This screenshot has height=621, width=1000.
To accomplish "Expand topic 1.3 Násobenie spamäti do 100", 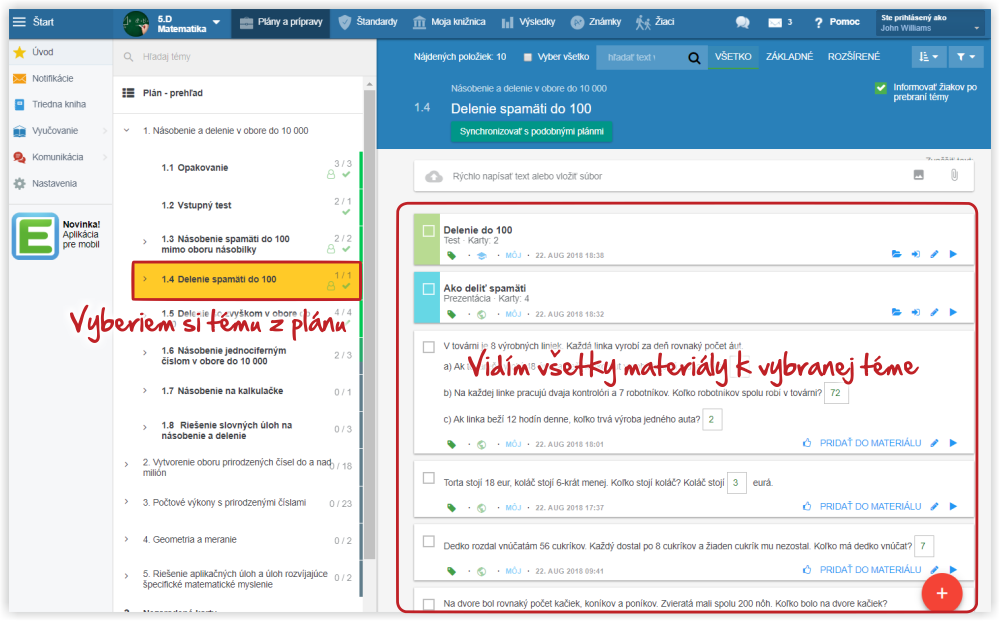I will [x=145, y=242].
